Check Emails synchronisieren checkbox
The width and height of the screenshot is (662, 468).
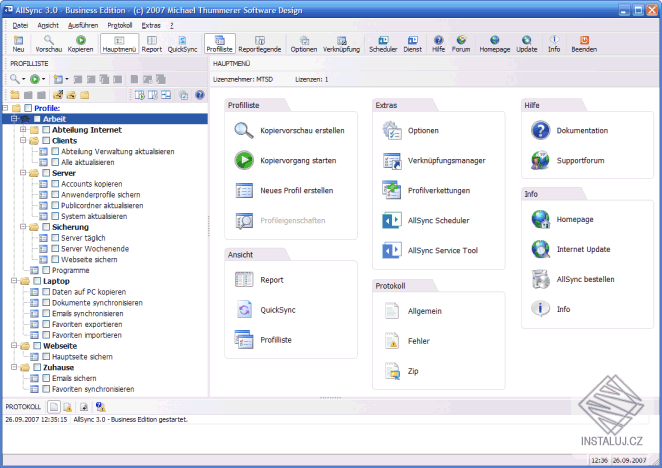(46, 313)
